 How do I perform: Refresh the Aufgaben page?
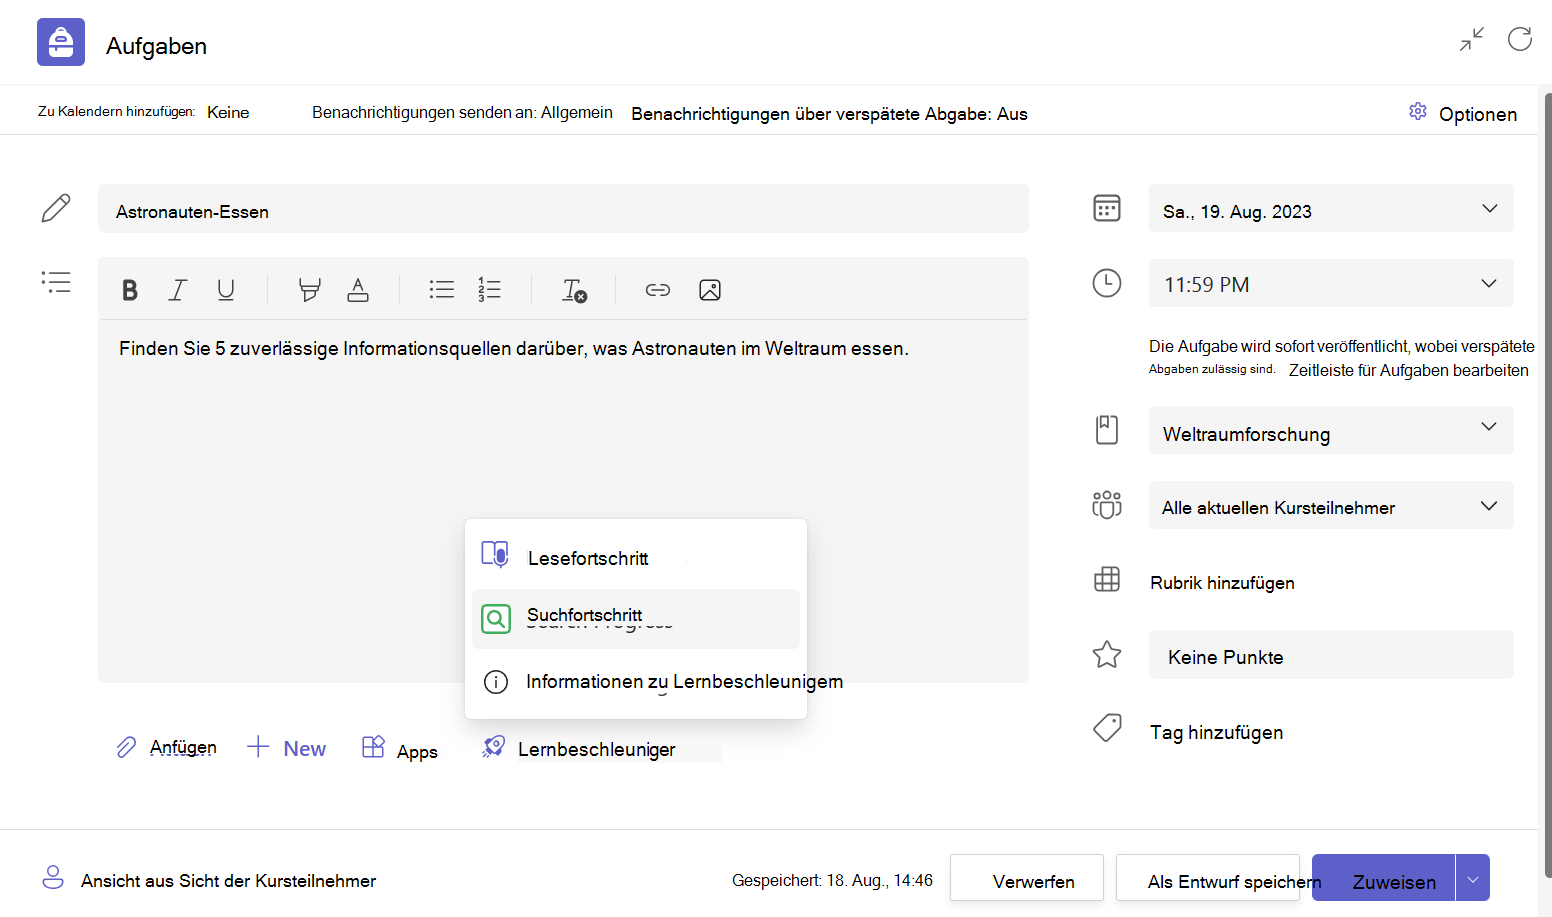(1520, 39)
